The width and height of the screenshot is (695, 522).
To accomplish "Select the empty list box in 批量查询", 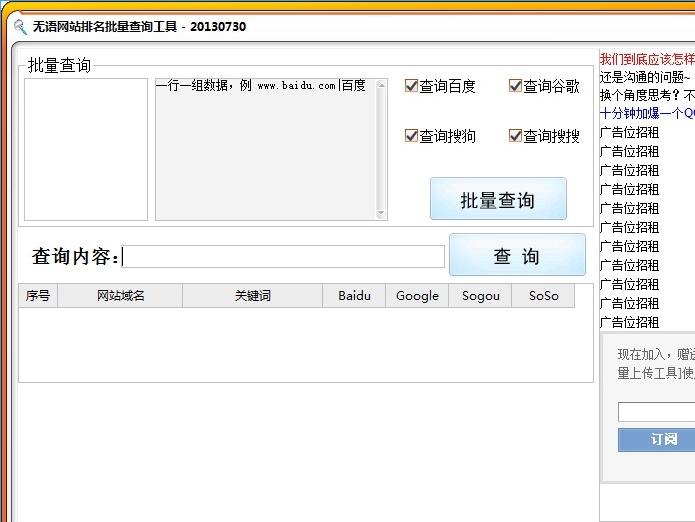I will tap(86, 149).
